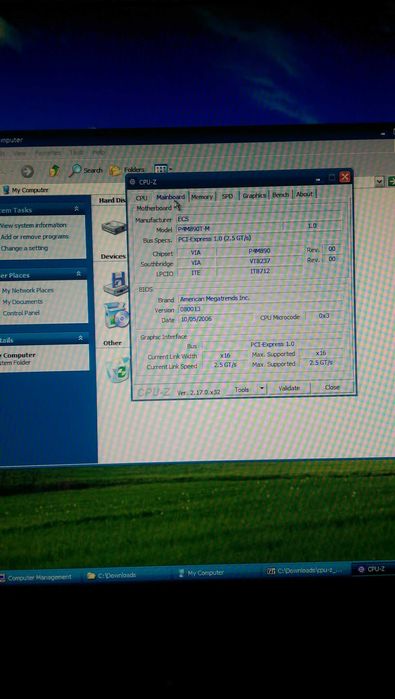Click the My Computer icon in address bar
Viewport: 395px width, 699px height.
5,190
